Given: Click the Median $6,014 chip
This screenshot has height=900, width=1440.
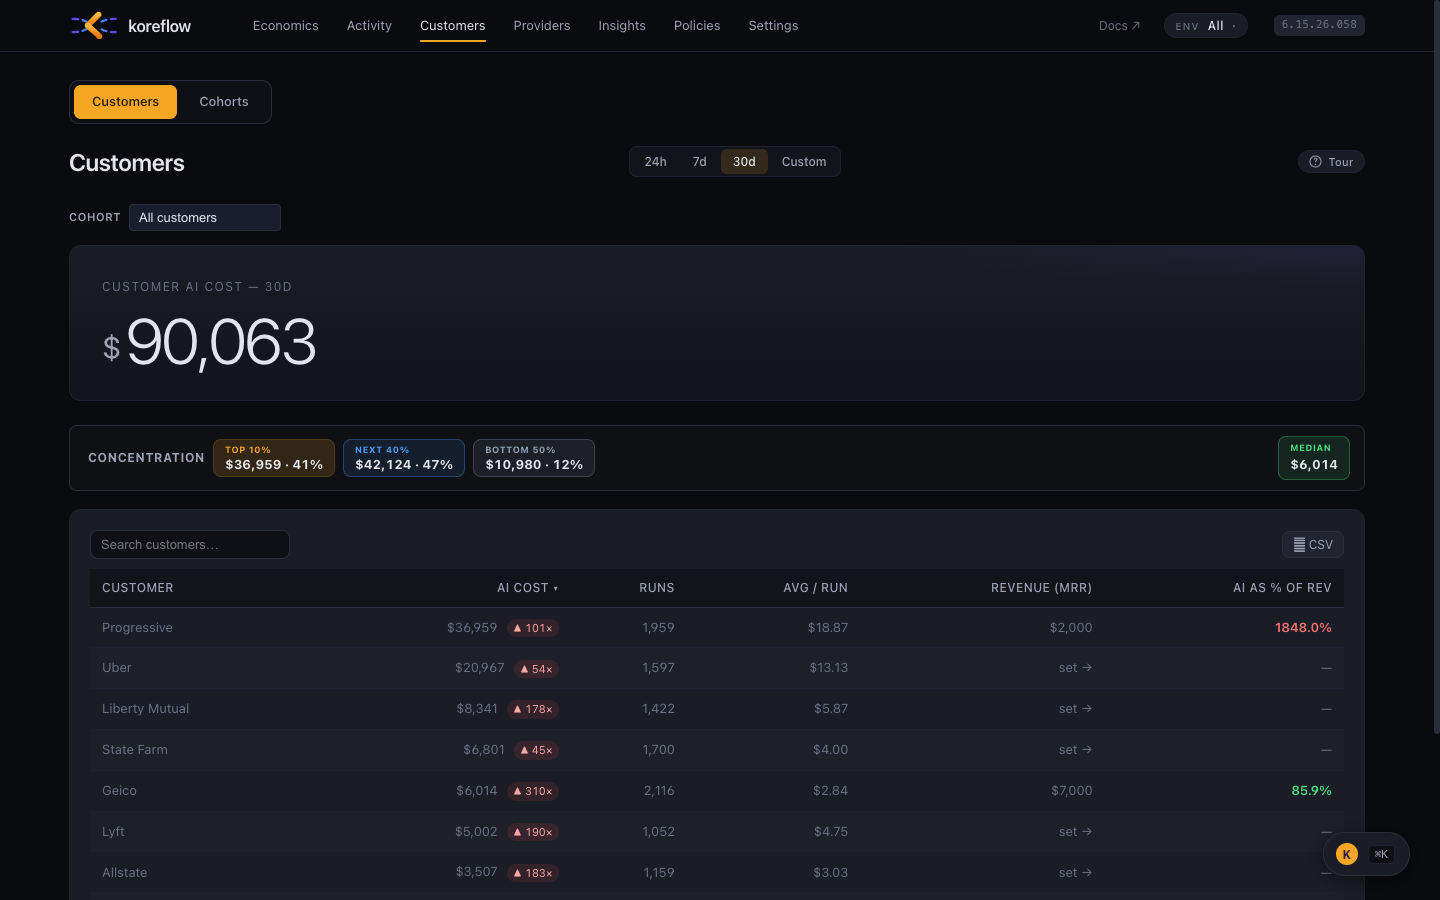Looking at the screenshot, I should [x=1314, y=458].
